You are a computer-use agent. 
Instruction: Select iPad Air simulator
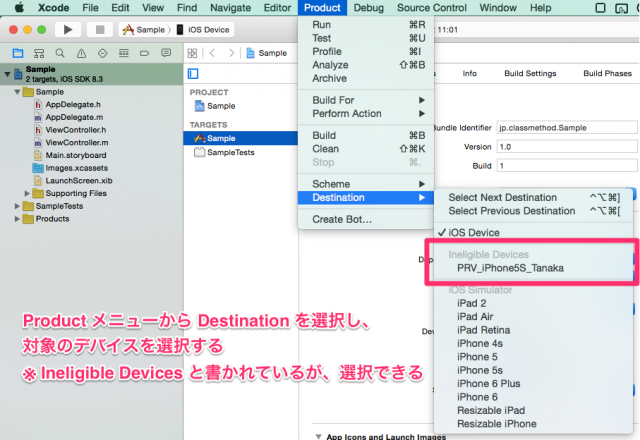tap(533, 317)
